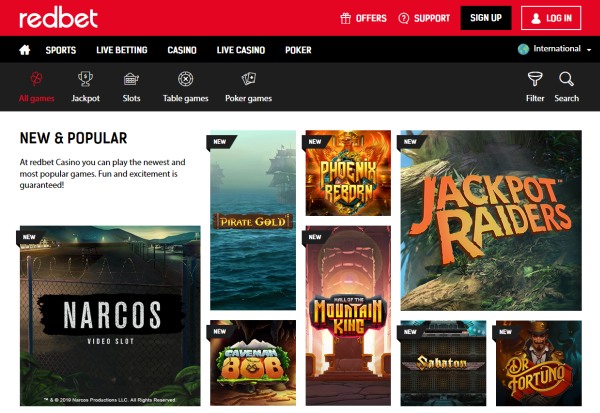Click the 'At redbet Casino' description text

pos(102,173)
